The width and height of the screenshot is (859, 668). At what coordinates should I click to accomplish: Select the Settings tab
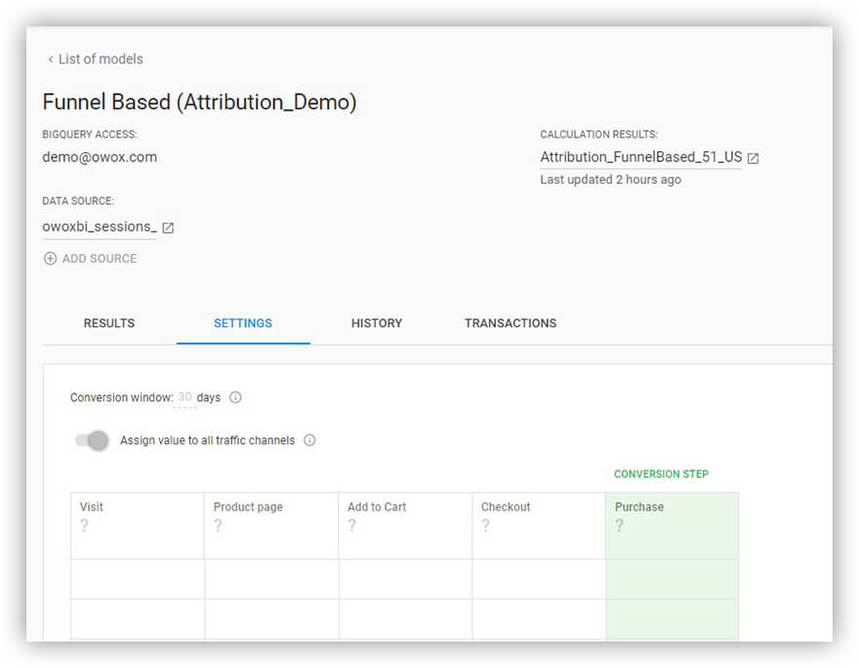coord(243,323)
